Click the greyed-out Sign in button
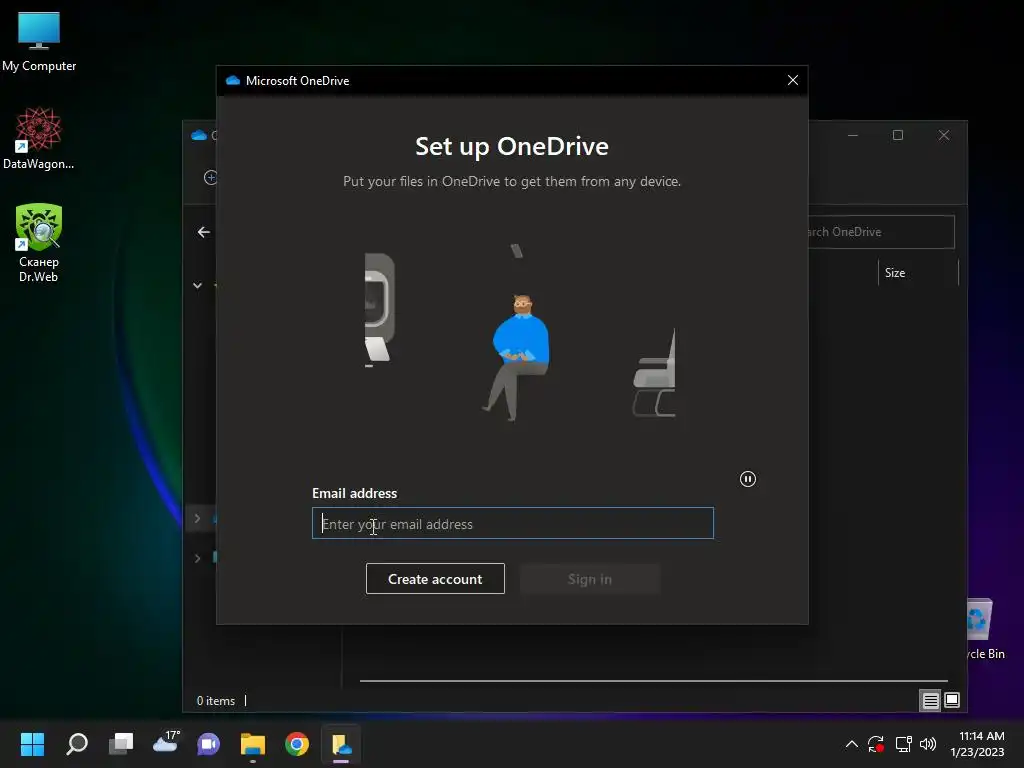Viewport: 1024px width, 768px height. tap(590, 579)
